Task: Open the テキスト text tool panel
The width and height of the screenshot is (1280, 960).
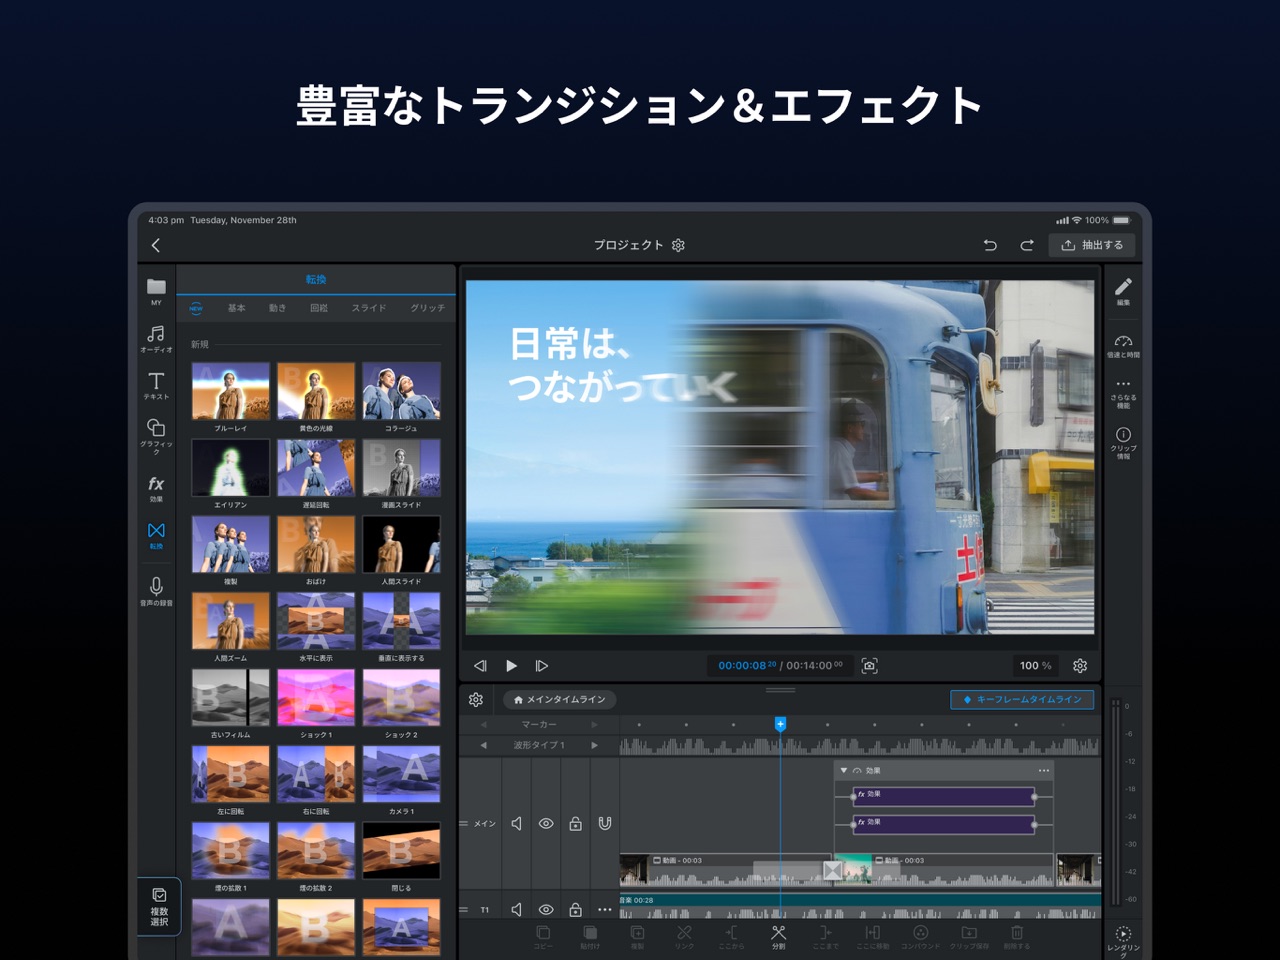Action: pos(156,385)
